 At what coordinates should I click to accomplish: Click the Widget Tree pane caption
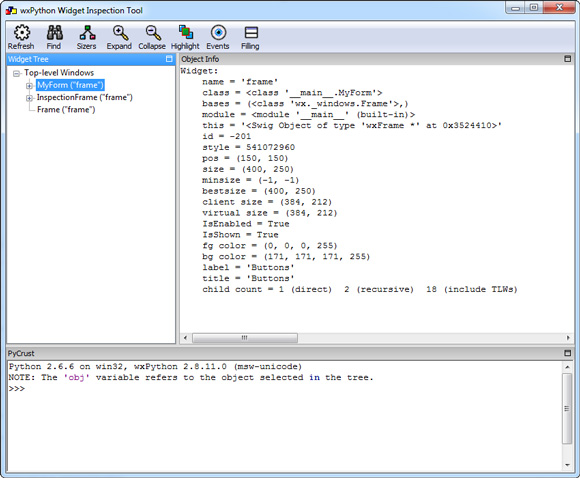28,59
